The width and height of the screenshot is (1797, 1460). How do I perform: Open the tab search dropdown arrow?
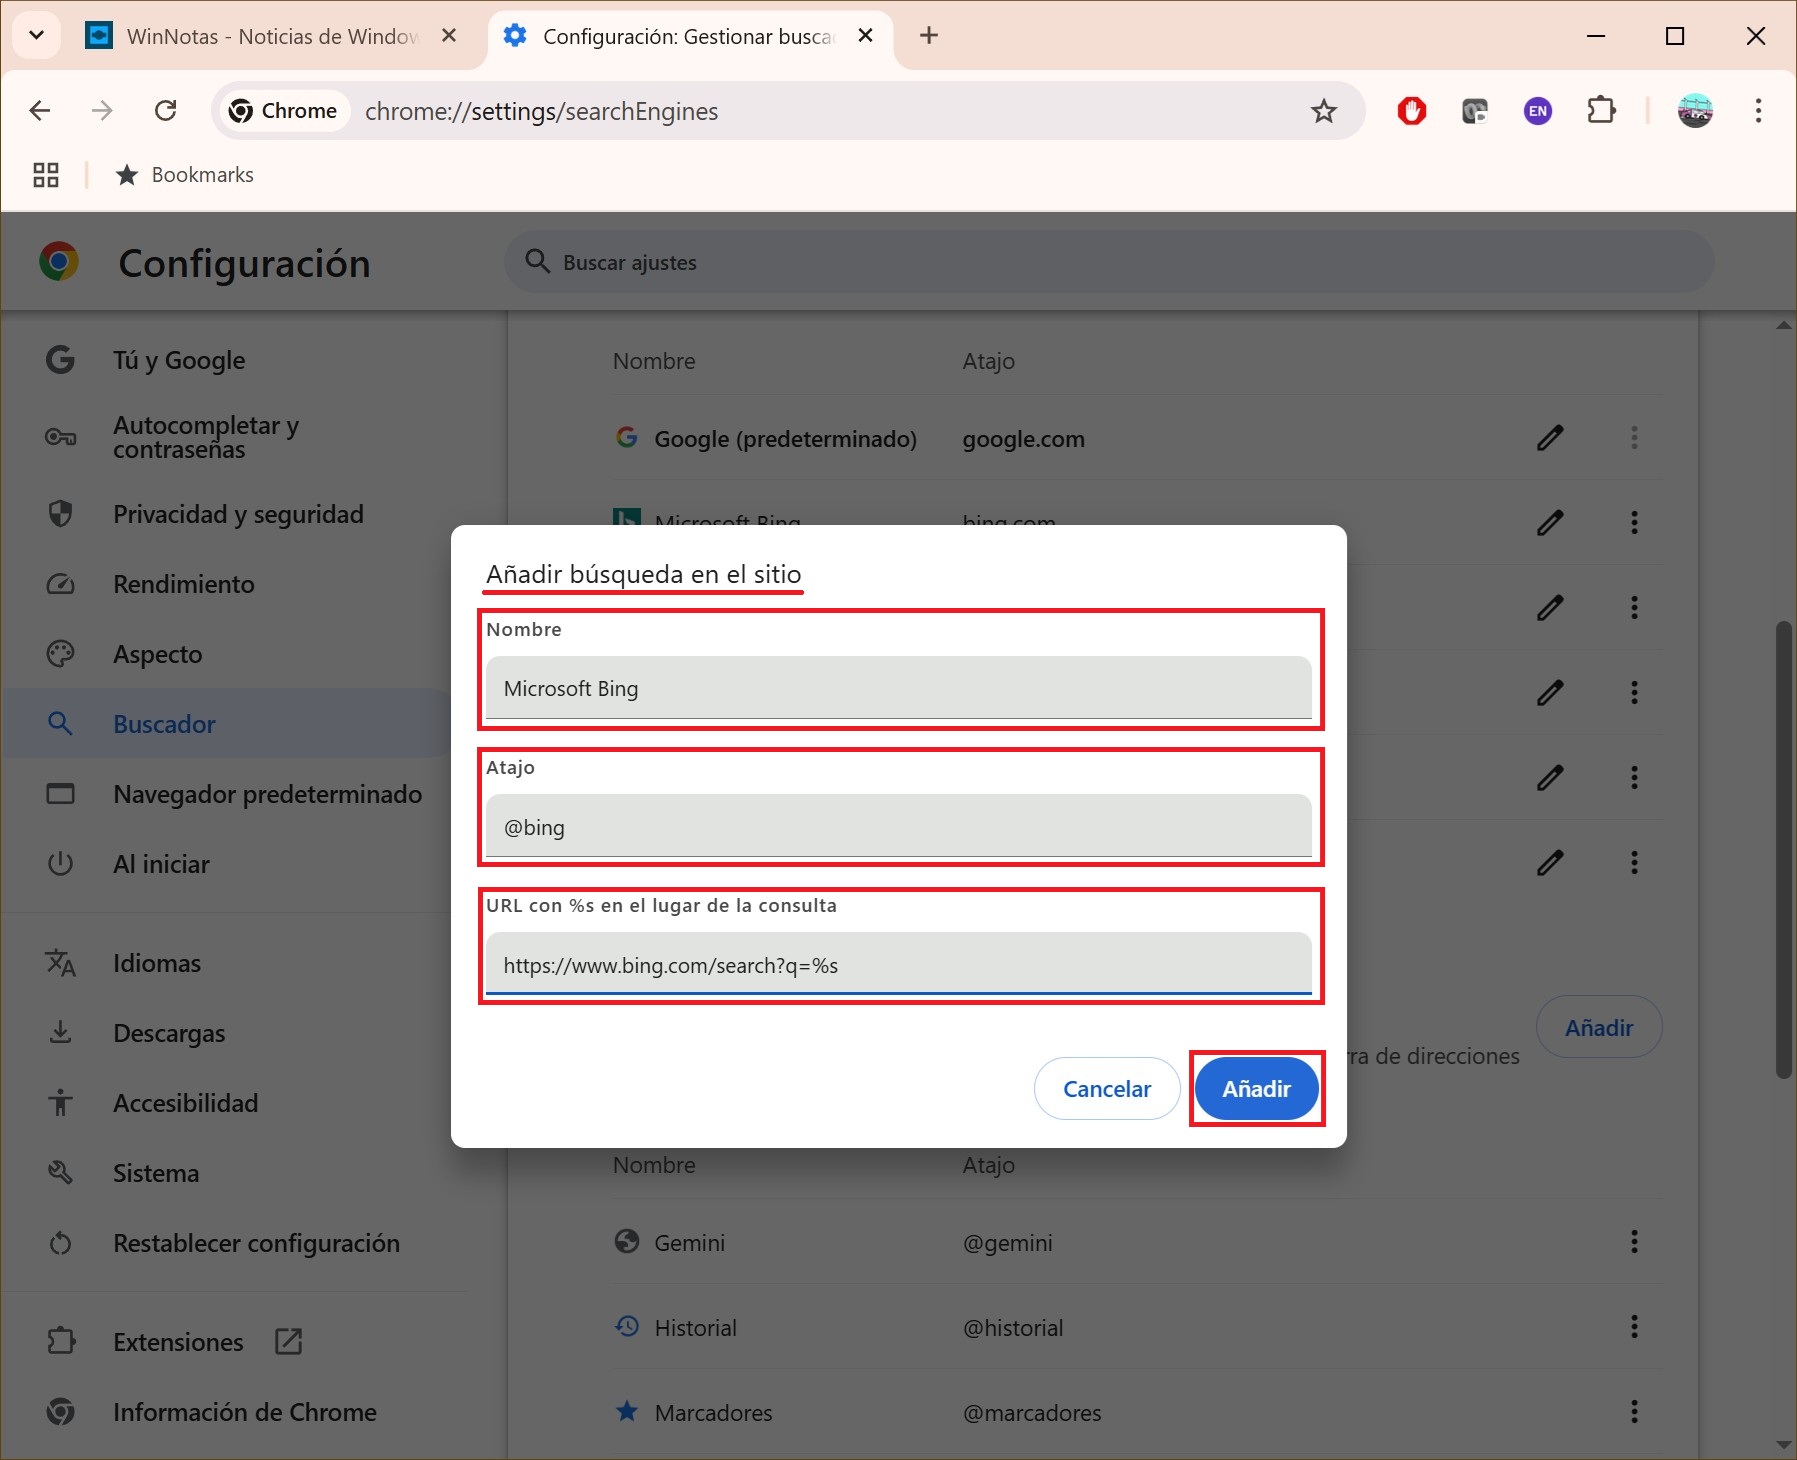click(x=37, y=36)
